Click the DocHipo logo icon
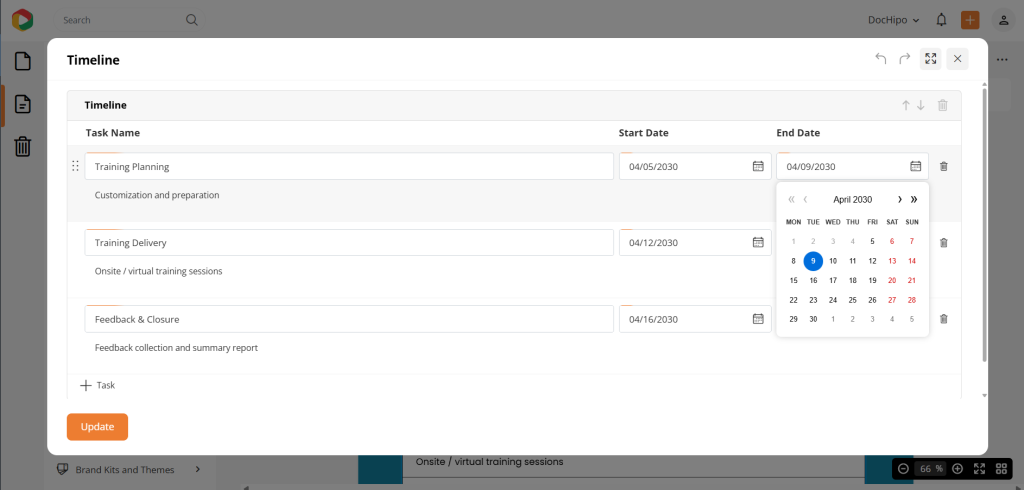This screenshot has height=490, width=1024. tap(22, 20)
